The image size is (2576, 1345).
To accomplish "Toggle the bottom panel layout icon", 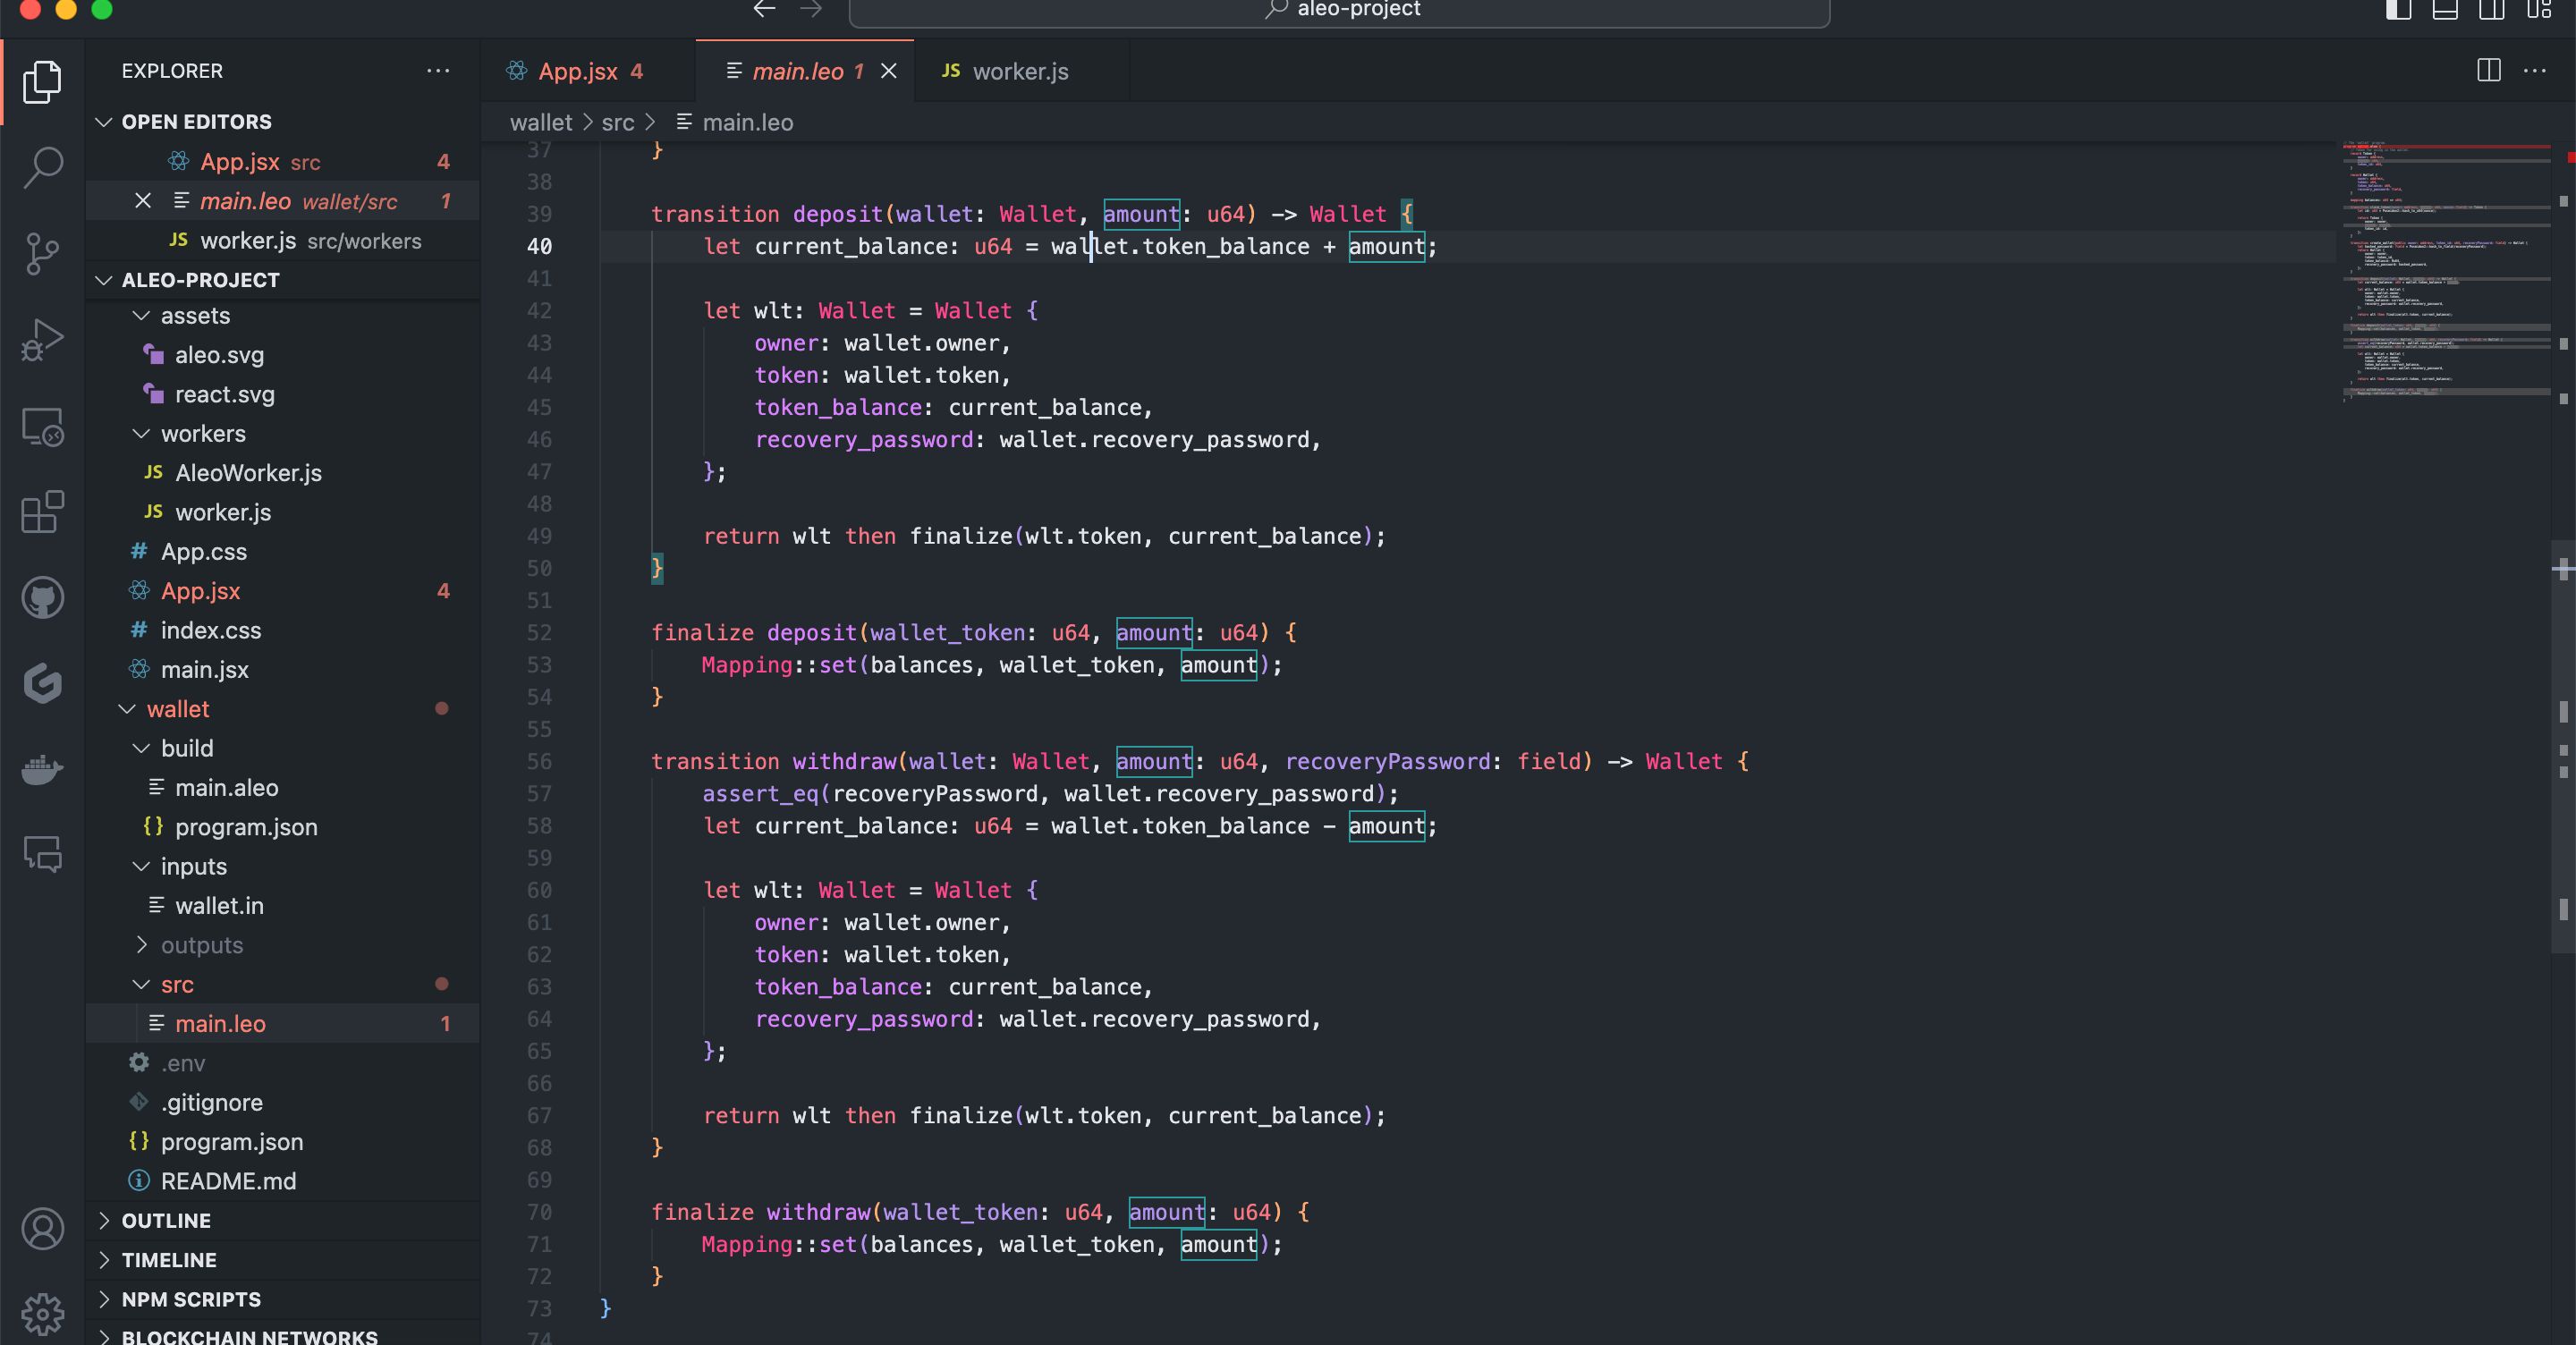I will tap(2445, 10).
